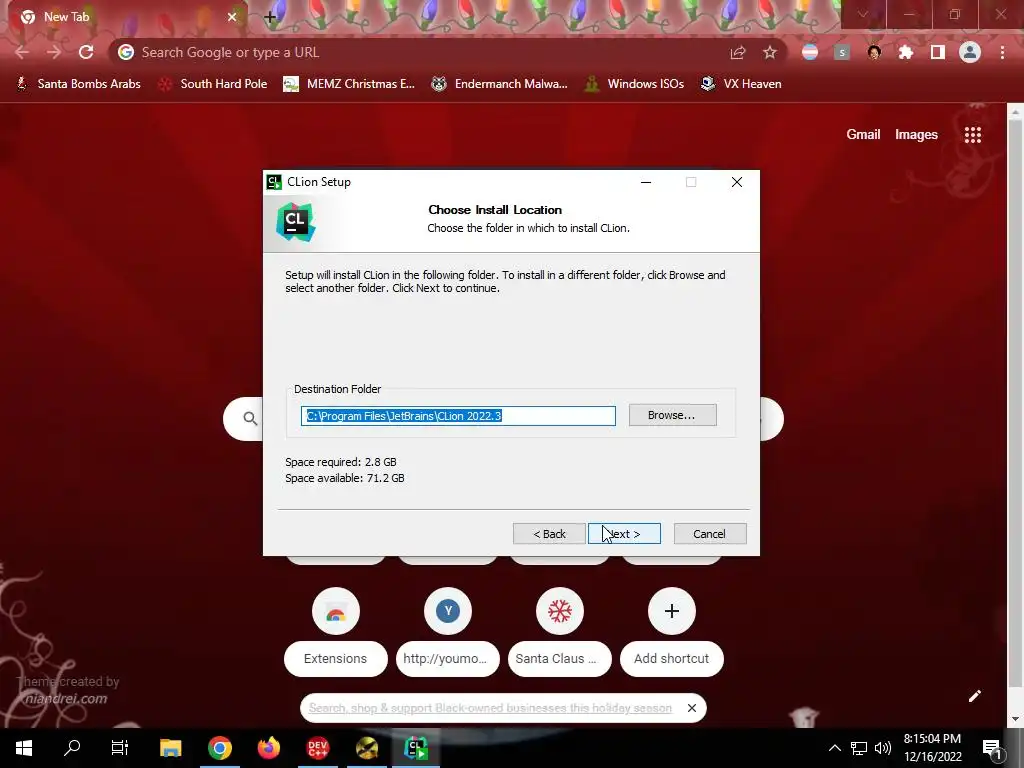Open the http://youmo... shortcut tile
This screenshot has height=768, width=1024.
coord(447,632)
